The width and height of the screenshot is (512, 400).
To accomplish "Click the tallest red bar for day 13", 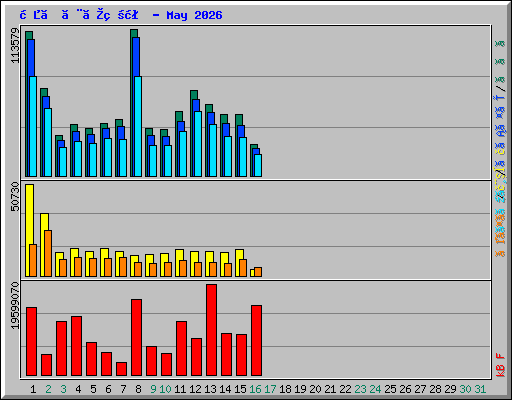I will tap(211, 330).
